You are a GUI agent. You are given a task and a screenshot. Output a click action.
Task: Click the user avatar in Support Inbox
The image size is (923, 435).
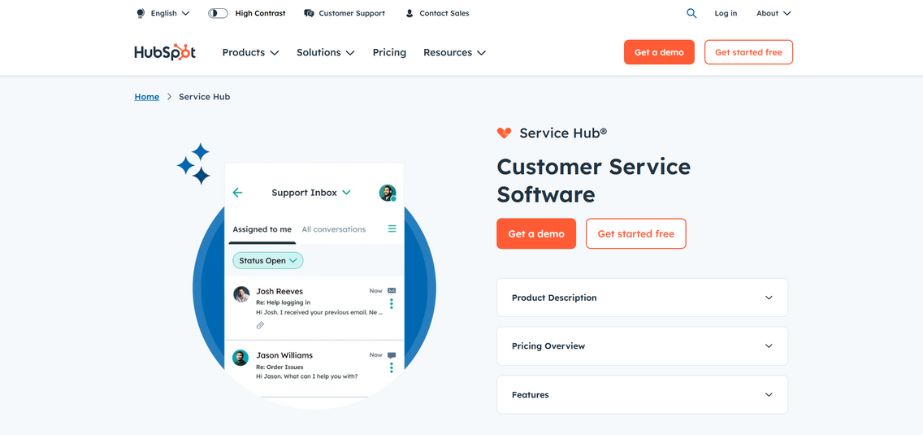[387, 192]
